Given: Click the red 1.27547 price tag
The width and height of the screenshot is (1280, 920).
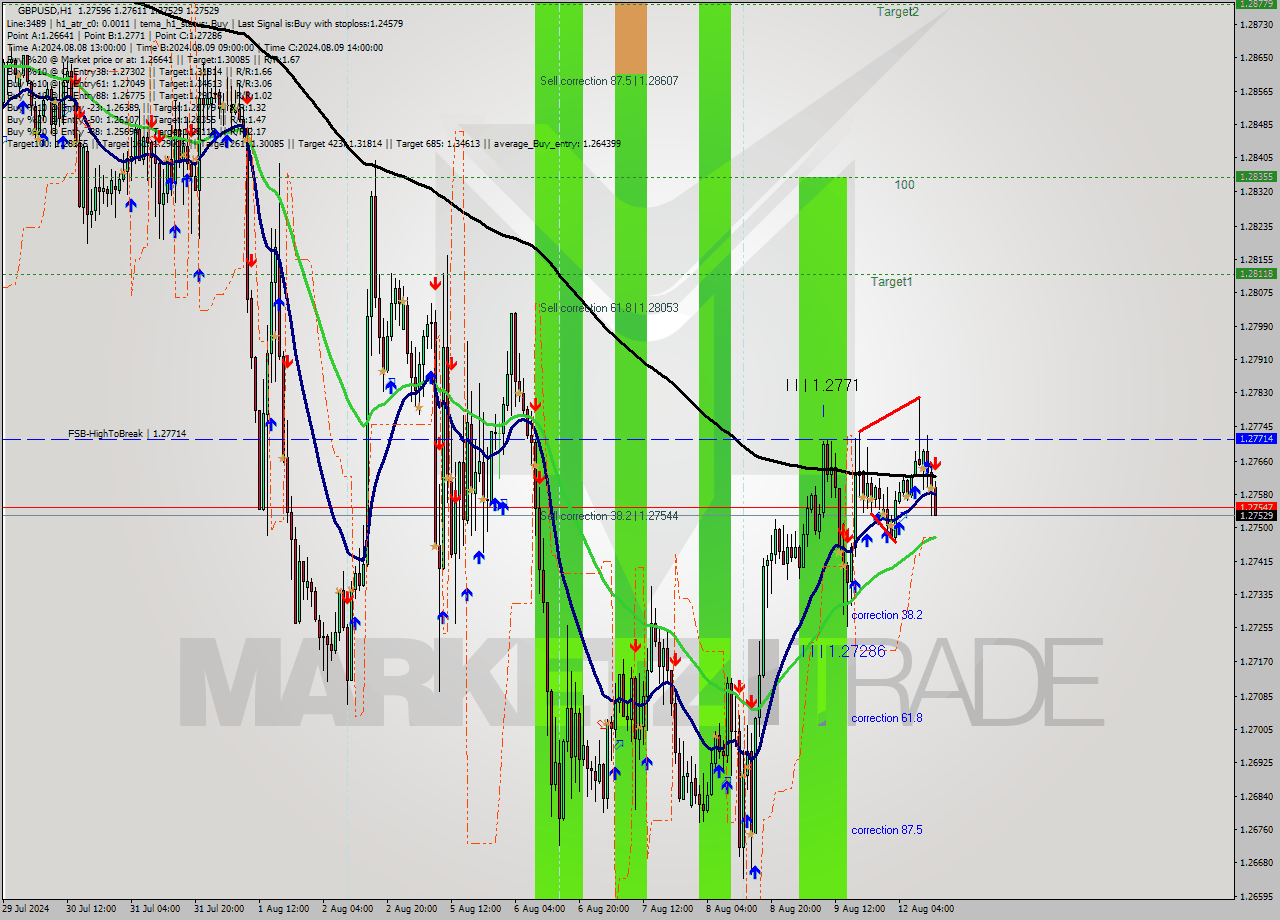Looking at the screenshot, I should point(1256,507).
